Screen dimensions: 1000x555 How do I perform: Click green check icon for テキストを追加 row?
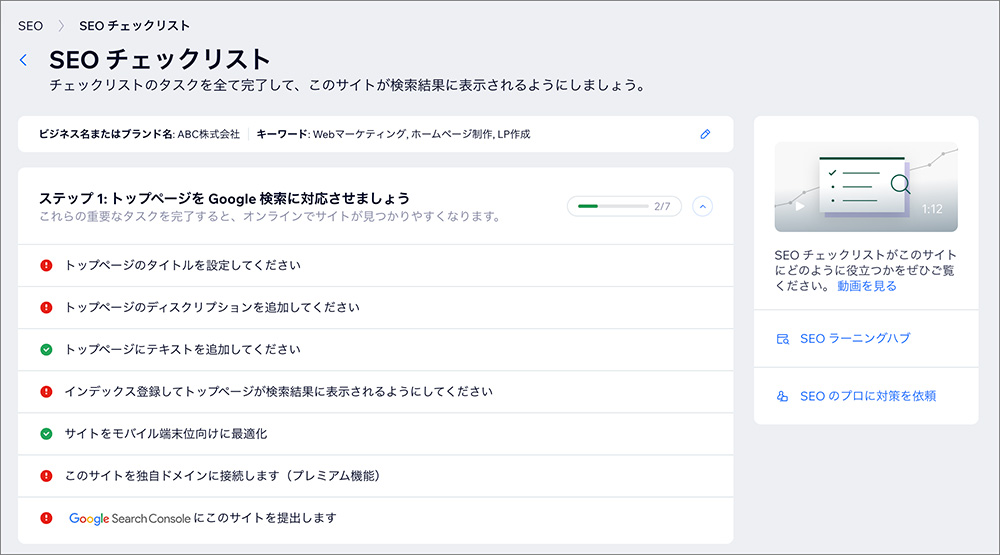[x=47, y=350]
